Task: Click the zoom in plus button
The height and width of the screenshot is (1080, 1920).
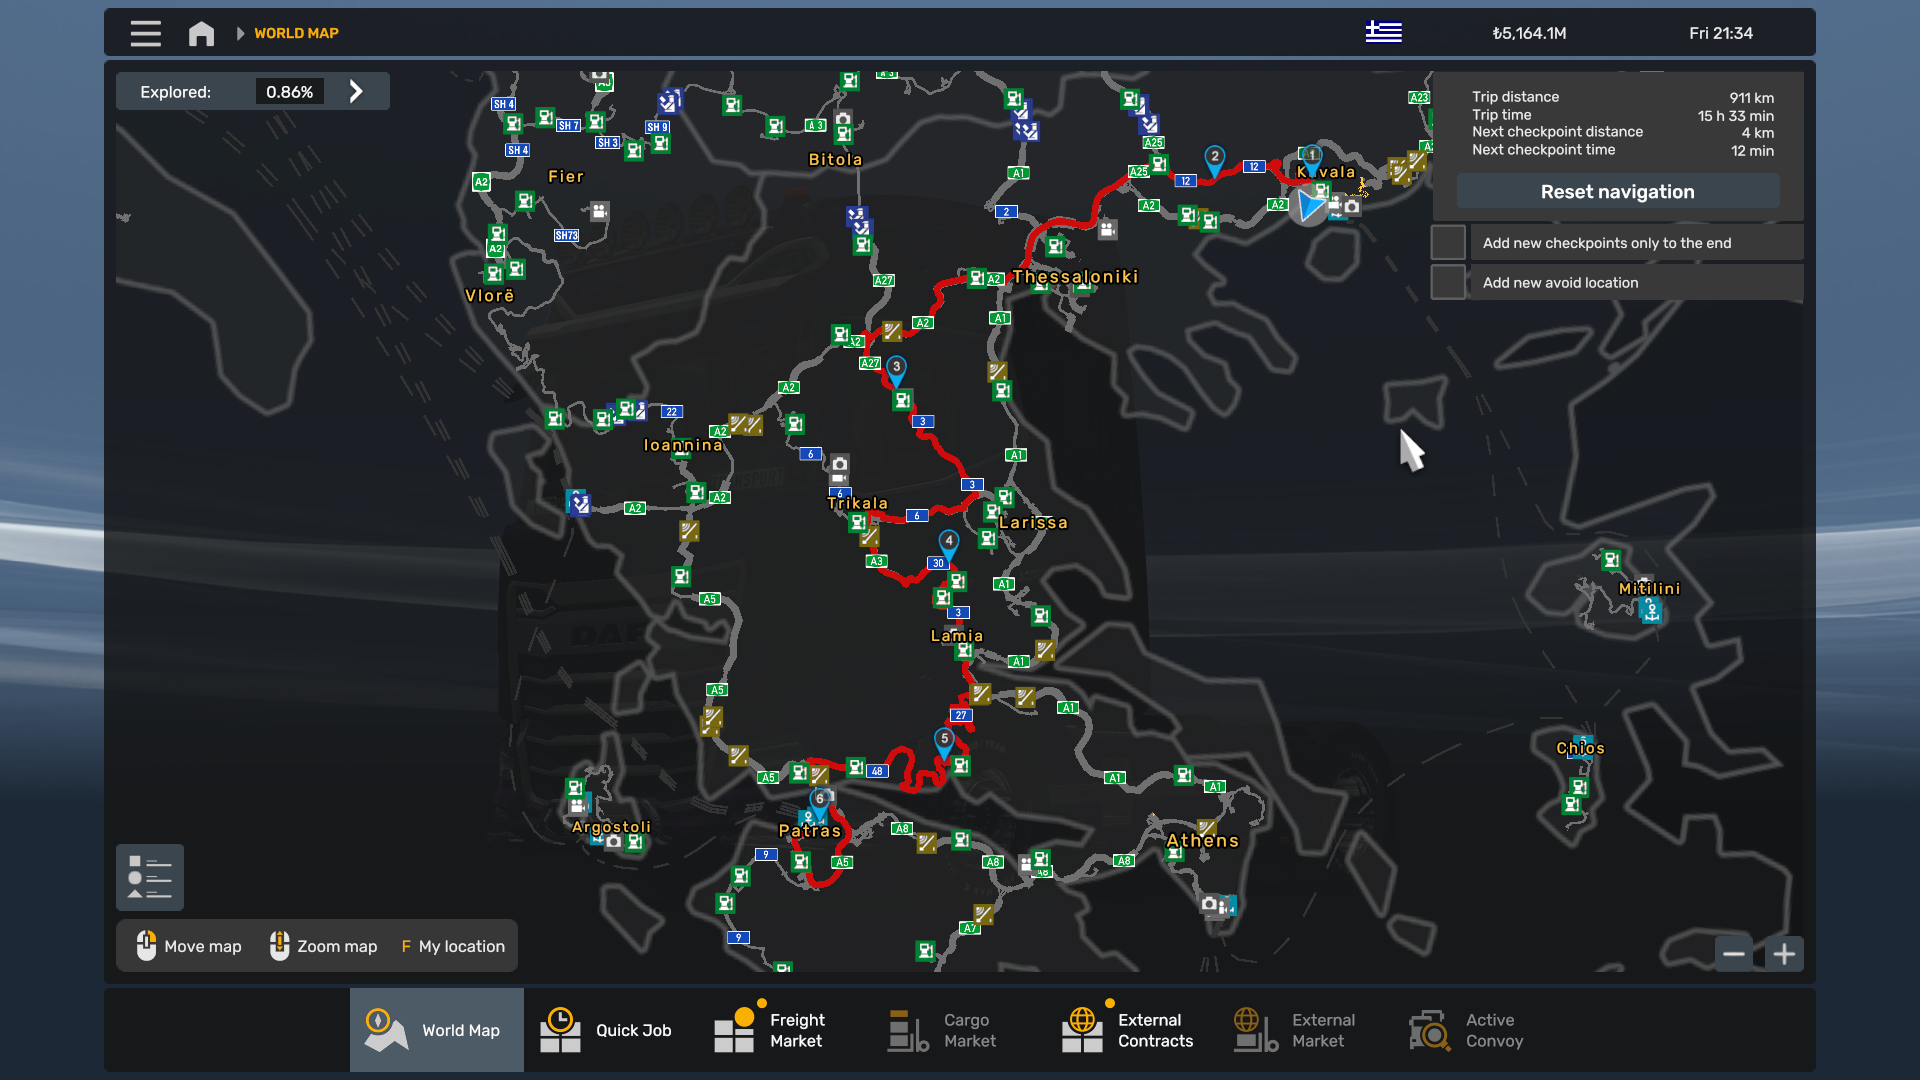Action: point(1784,954)
